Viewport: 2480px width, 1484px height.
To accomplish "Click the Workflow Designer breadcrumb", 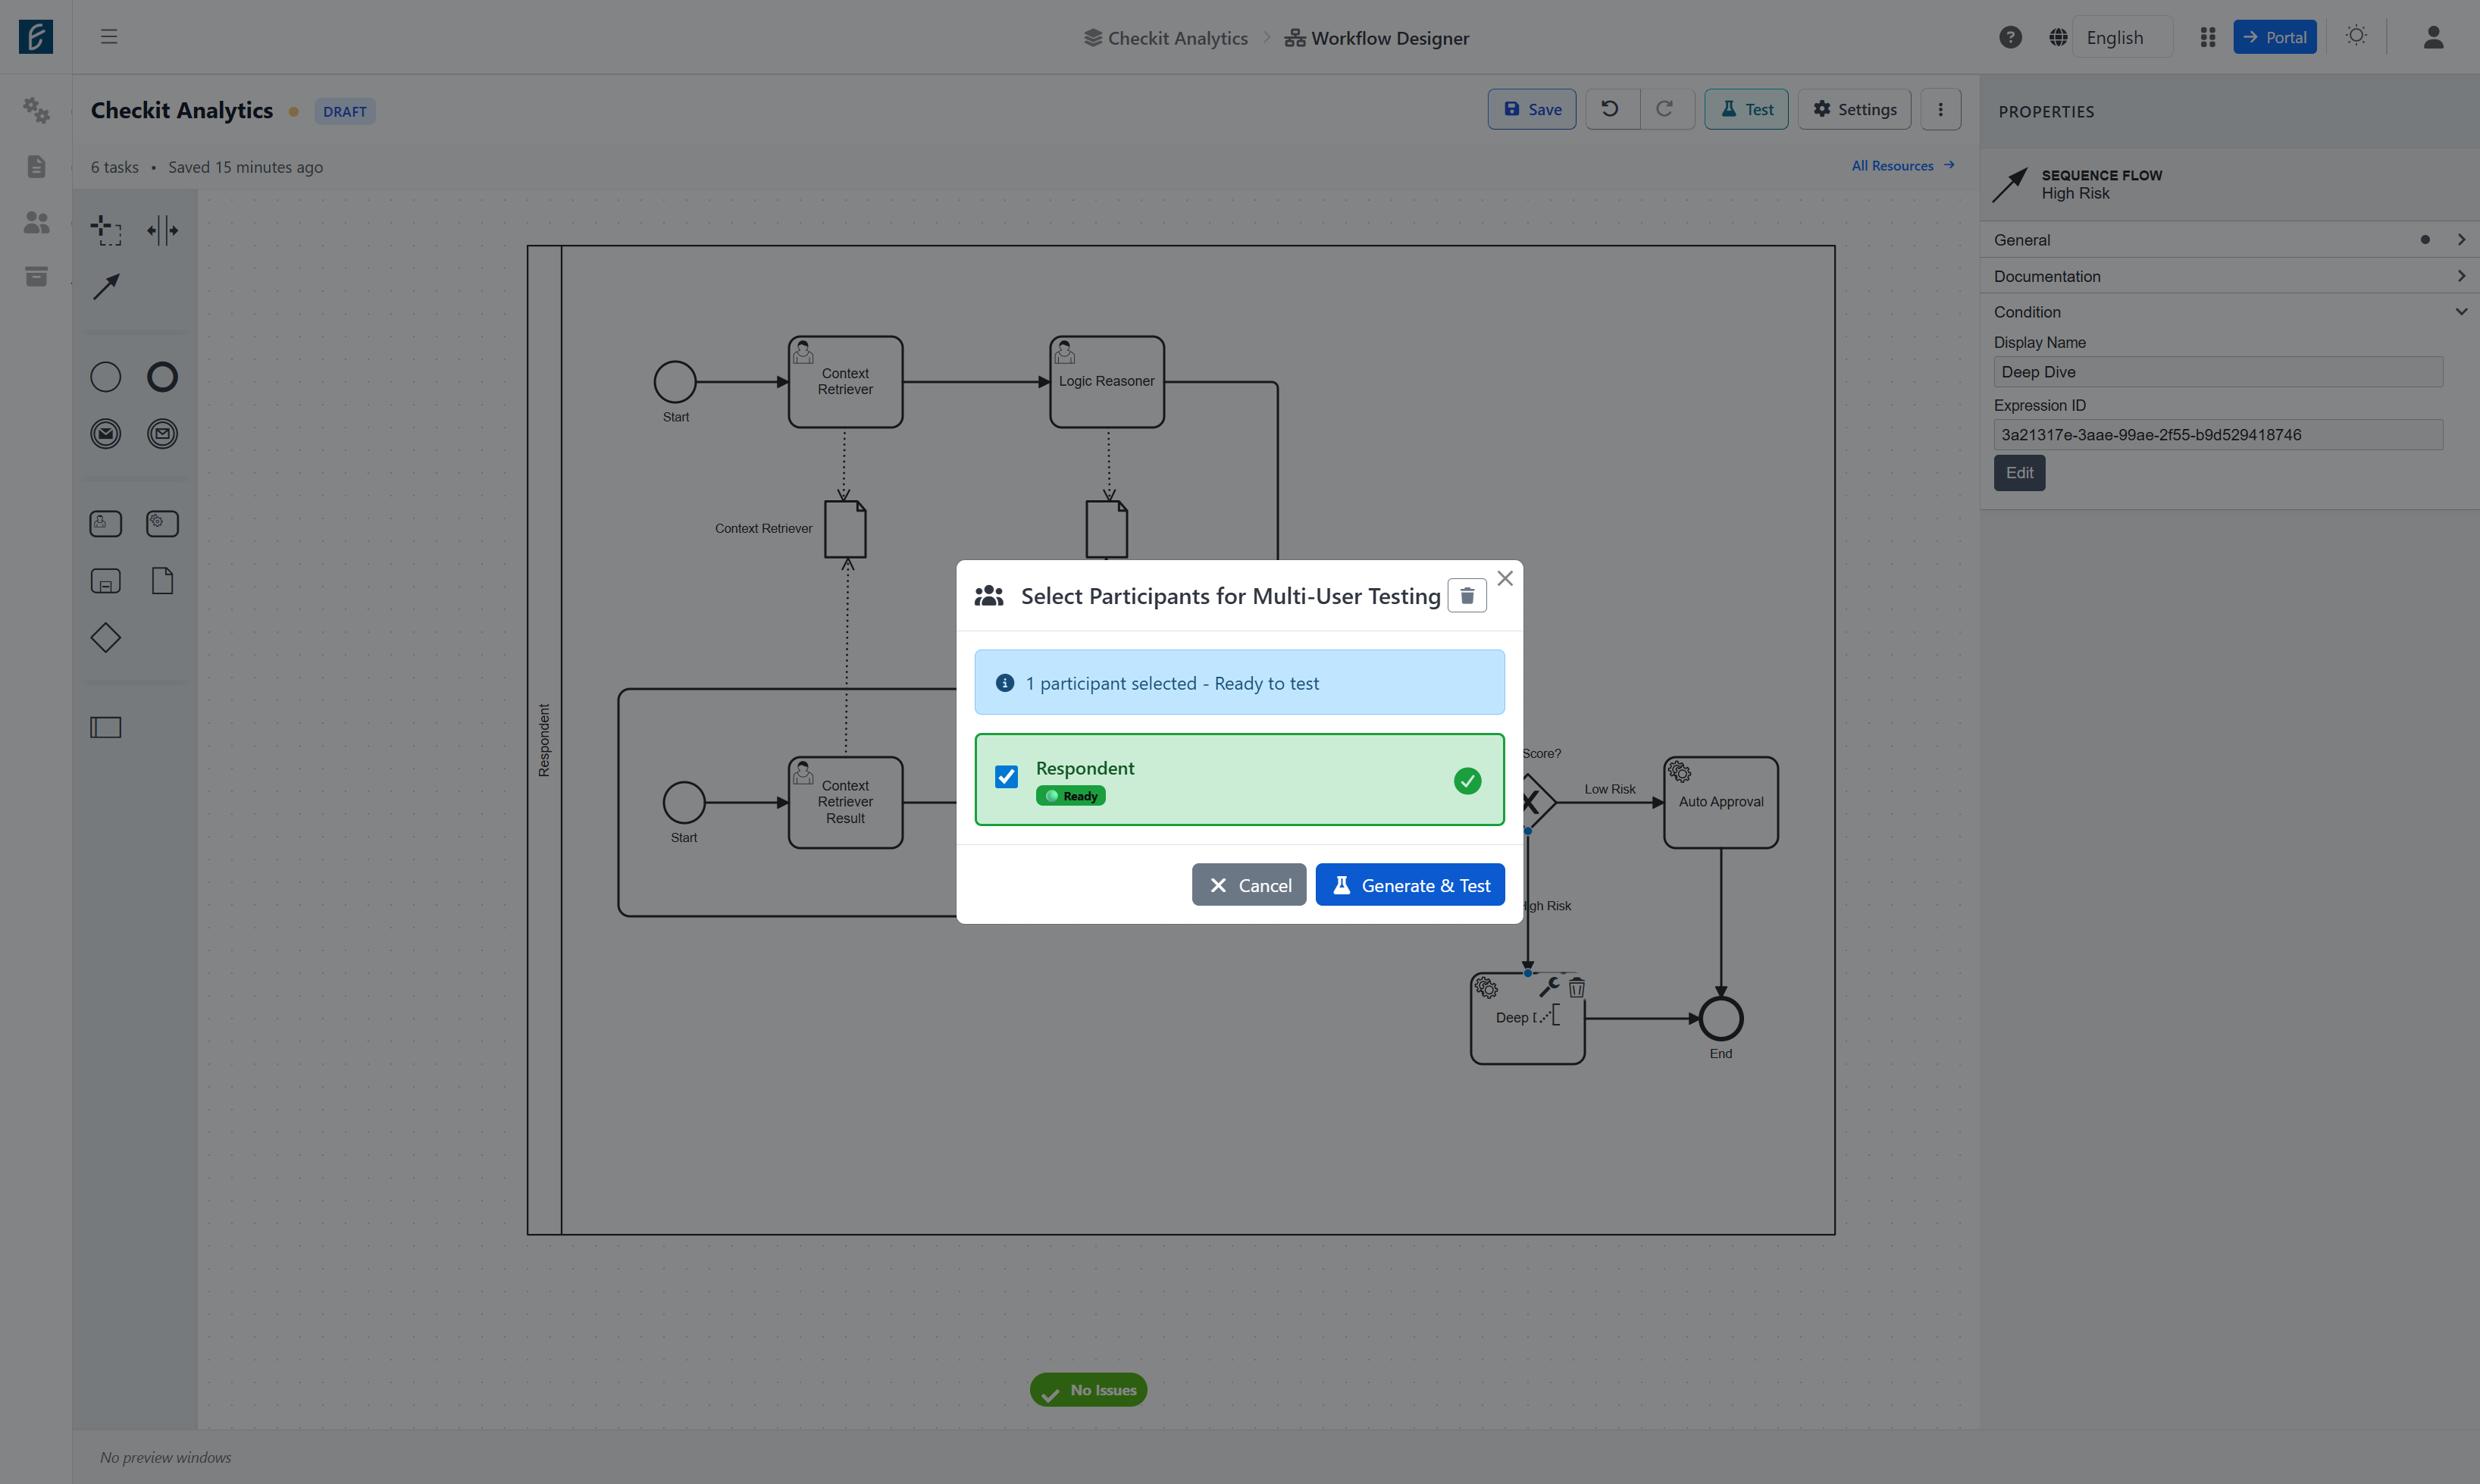I will pos(1377,38).
